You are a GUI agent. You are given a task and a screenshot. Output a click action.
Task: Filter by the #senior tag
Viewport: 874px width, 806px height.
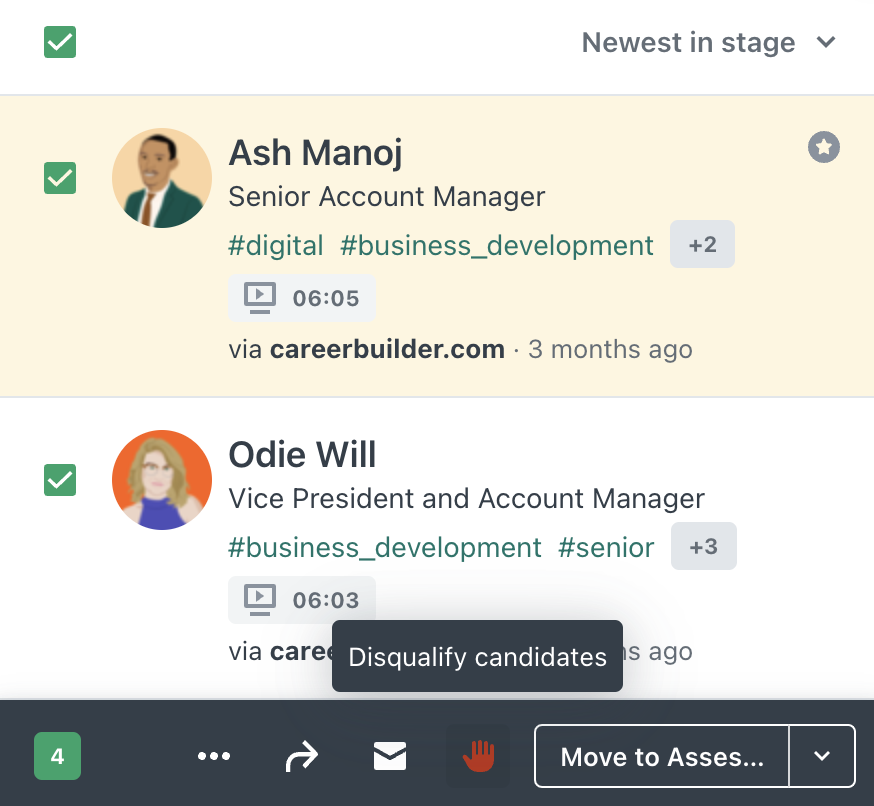tap(606, 547)
